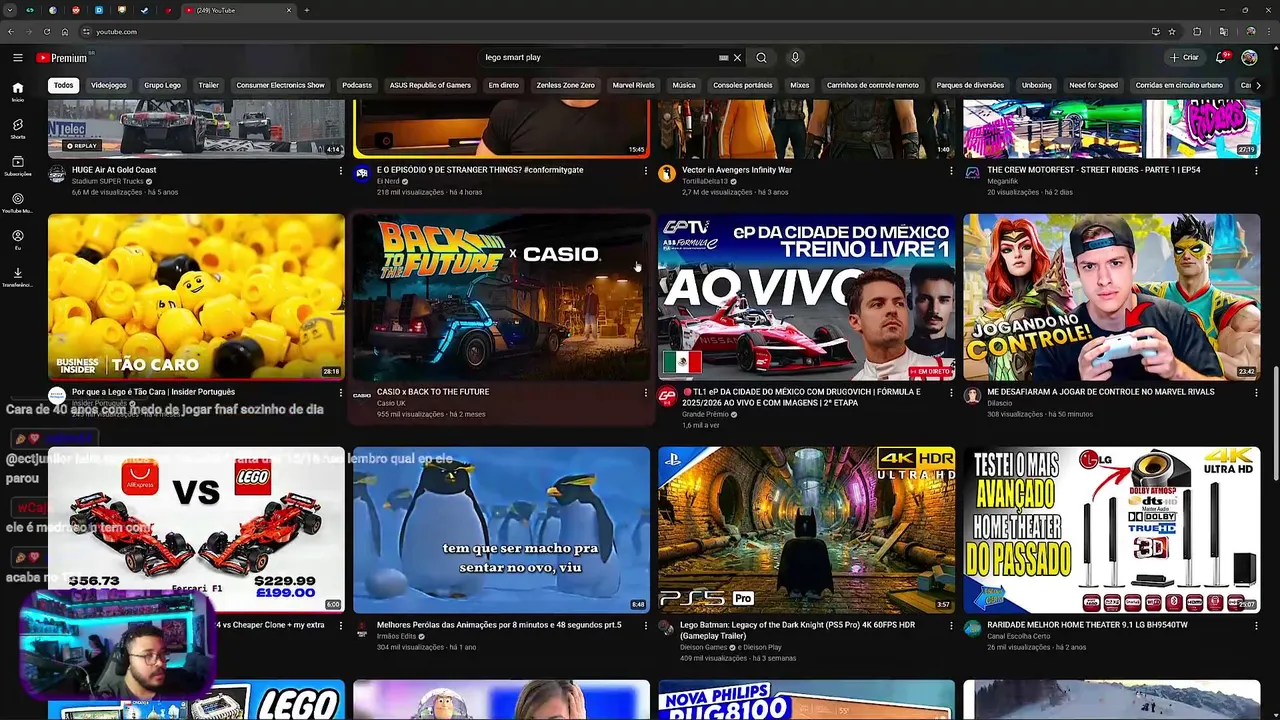This screenshot has height=720, width=1280.
Task: Open Dieison Games channel link
Action: 704,647
